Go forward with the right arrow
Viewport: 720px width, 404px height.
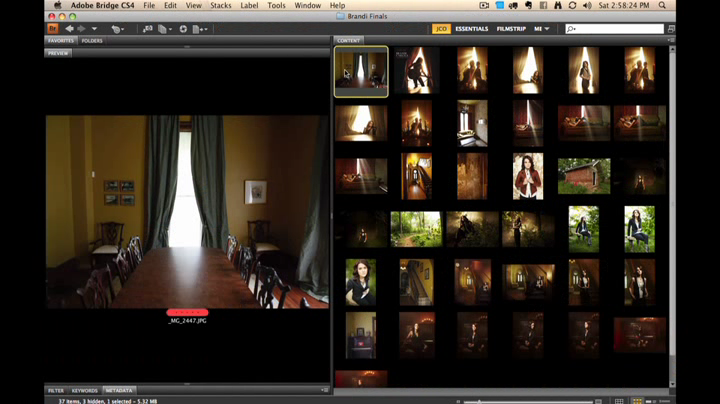(81, 28)
